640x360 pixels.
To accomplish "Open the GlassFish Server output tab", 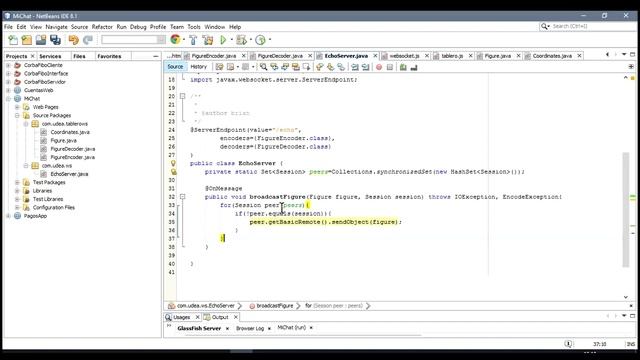I will click(x=199, y=328).
